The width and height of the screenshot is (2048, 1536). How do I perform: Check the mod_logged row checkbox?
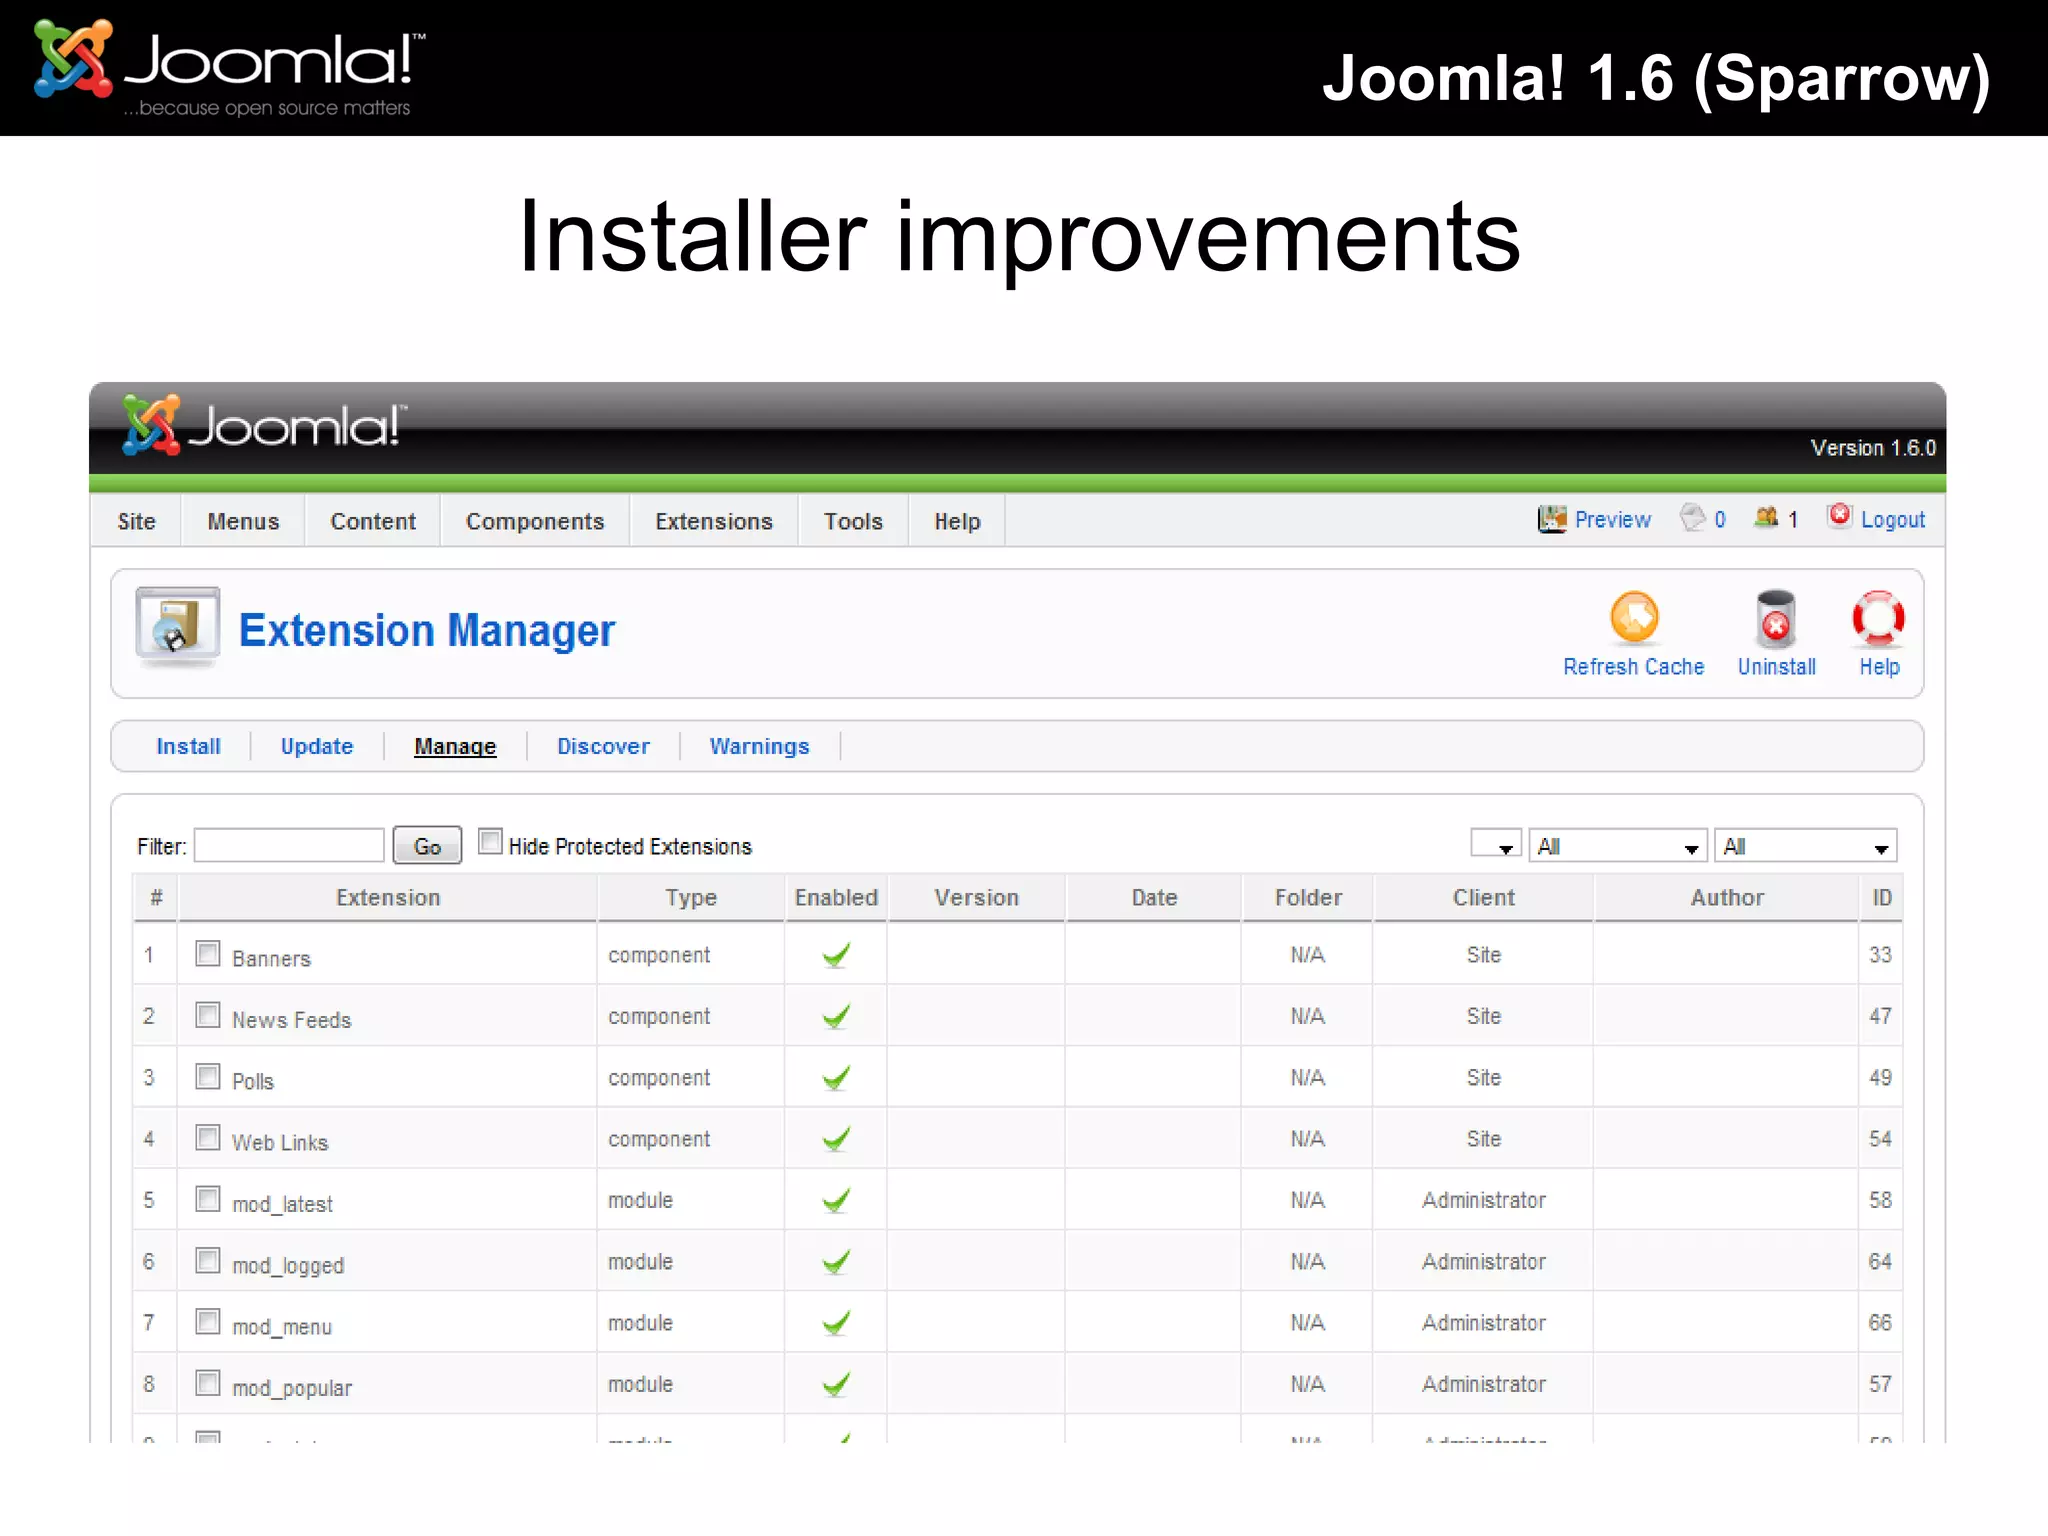[x=208, y=1260]
